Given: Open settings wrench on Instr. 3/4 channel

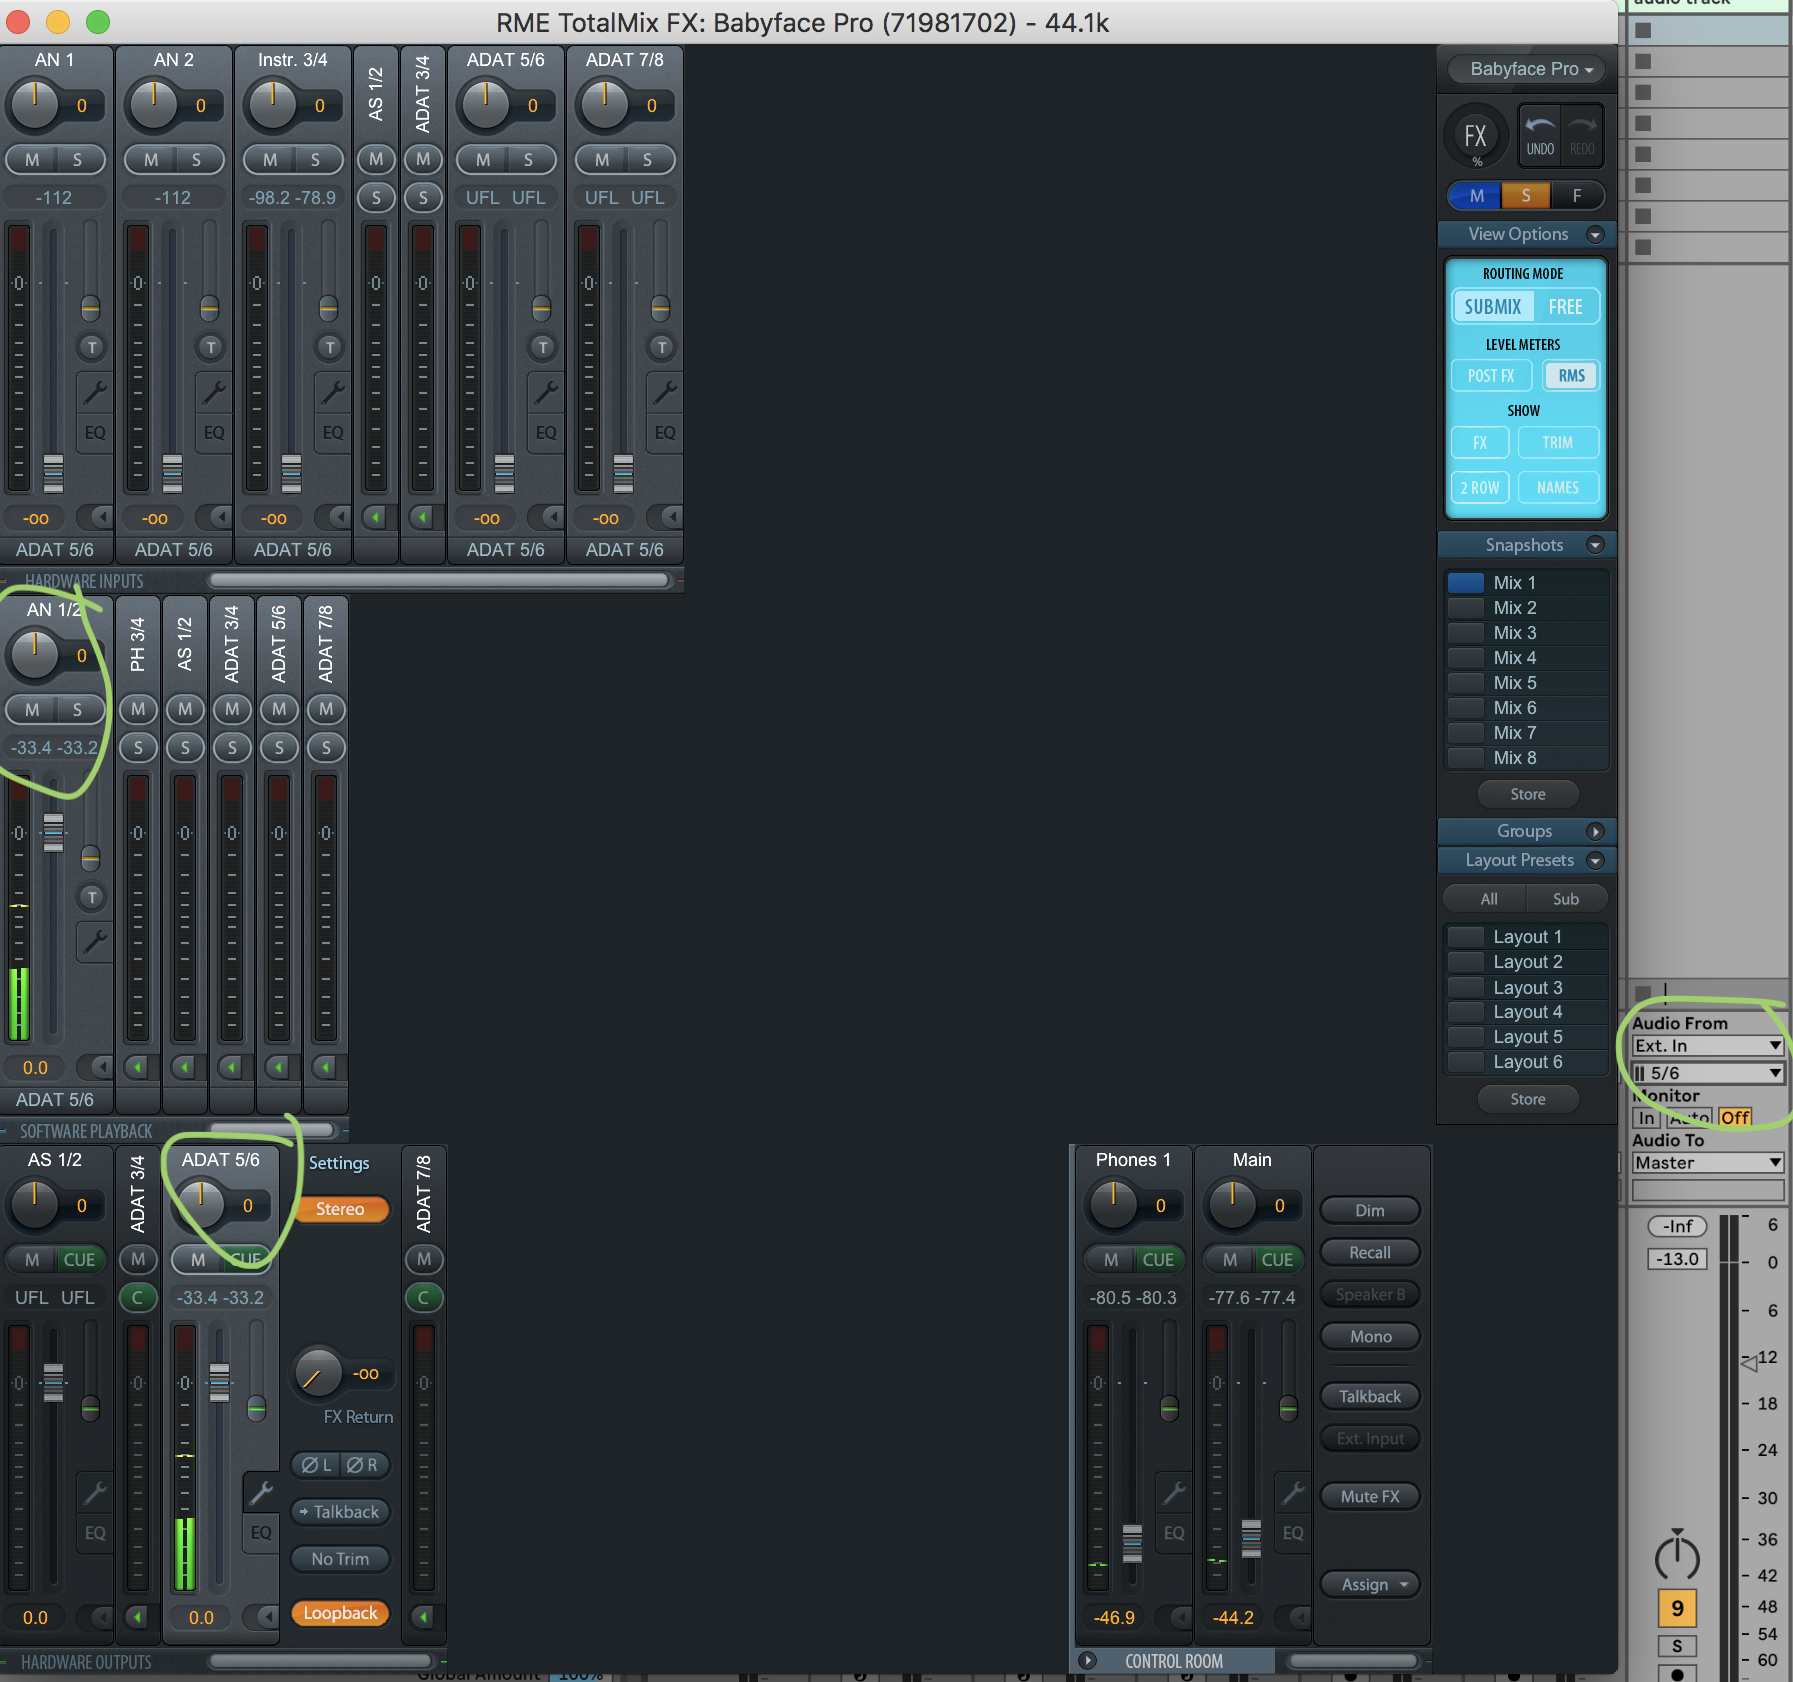Looking at the screenshot, I should pyautogui.click(x=333, y=392).
